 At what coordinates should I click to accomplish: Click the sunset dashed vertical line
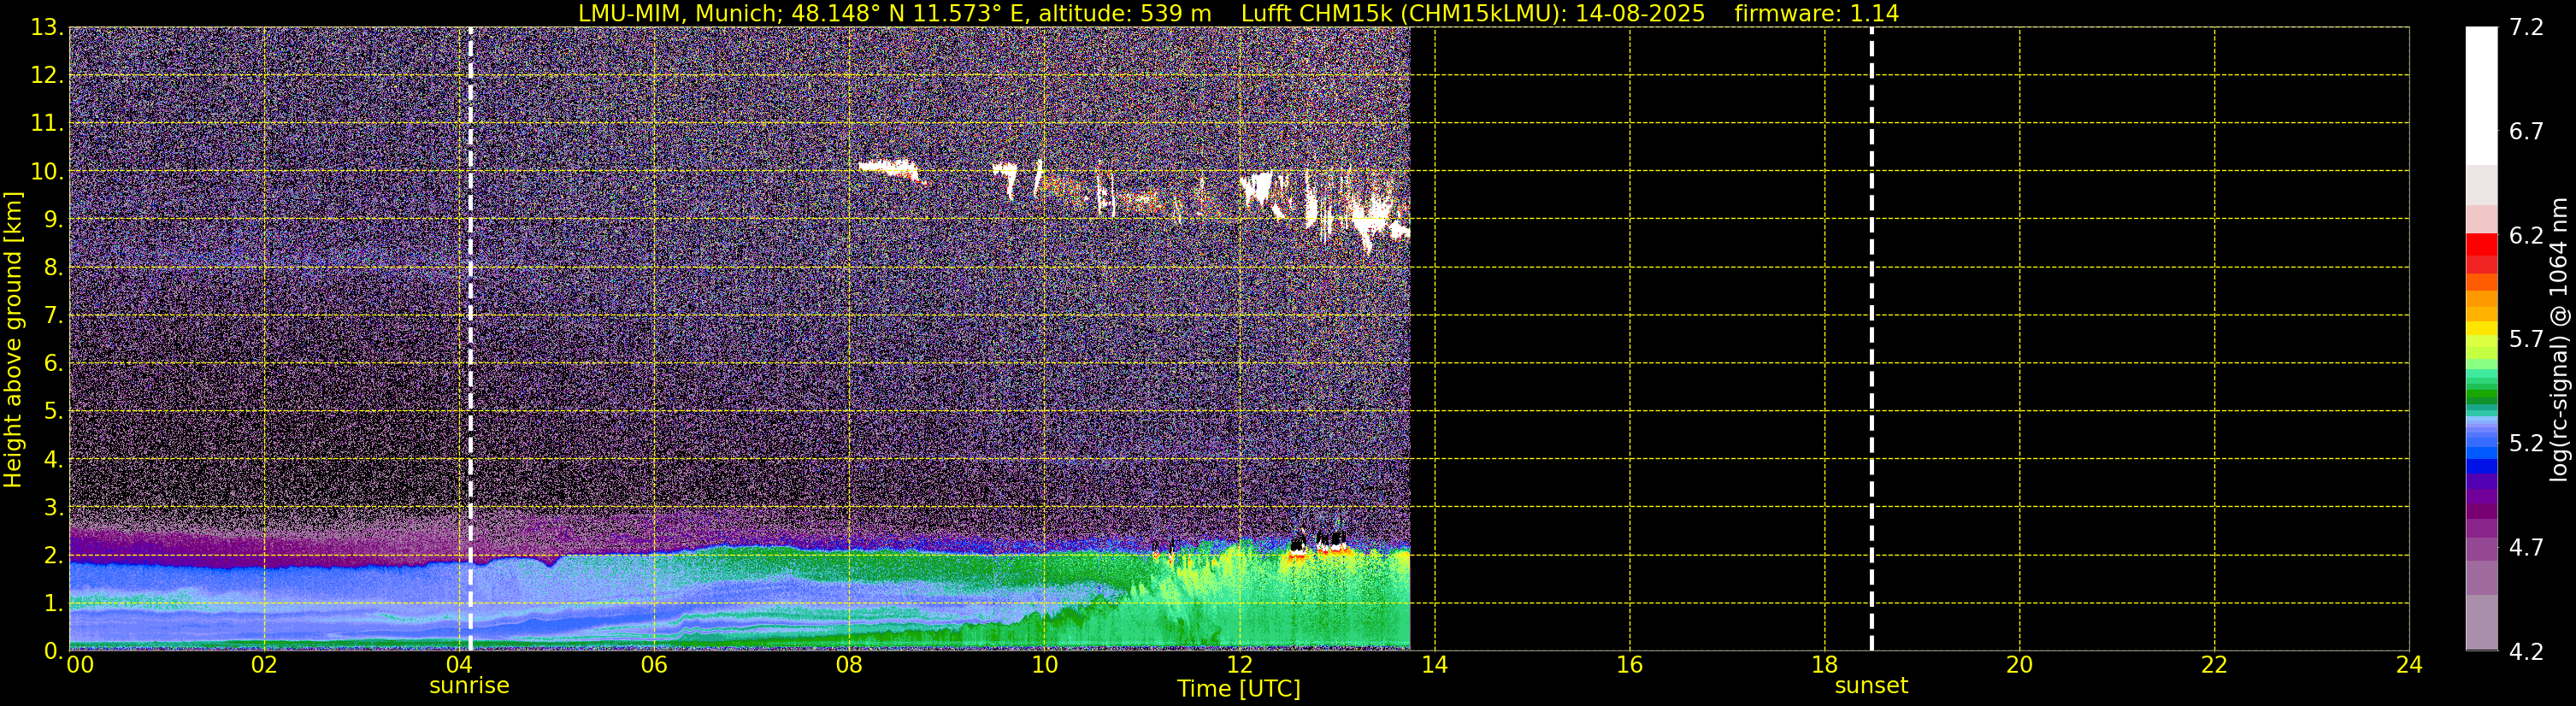[1871, 339]
